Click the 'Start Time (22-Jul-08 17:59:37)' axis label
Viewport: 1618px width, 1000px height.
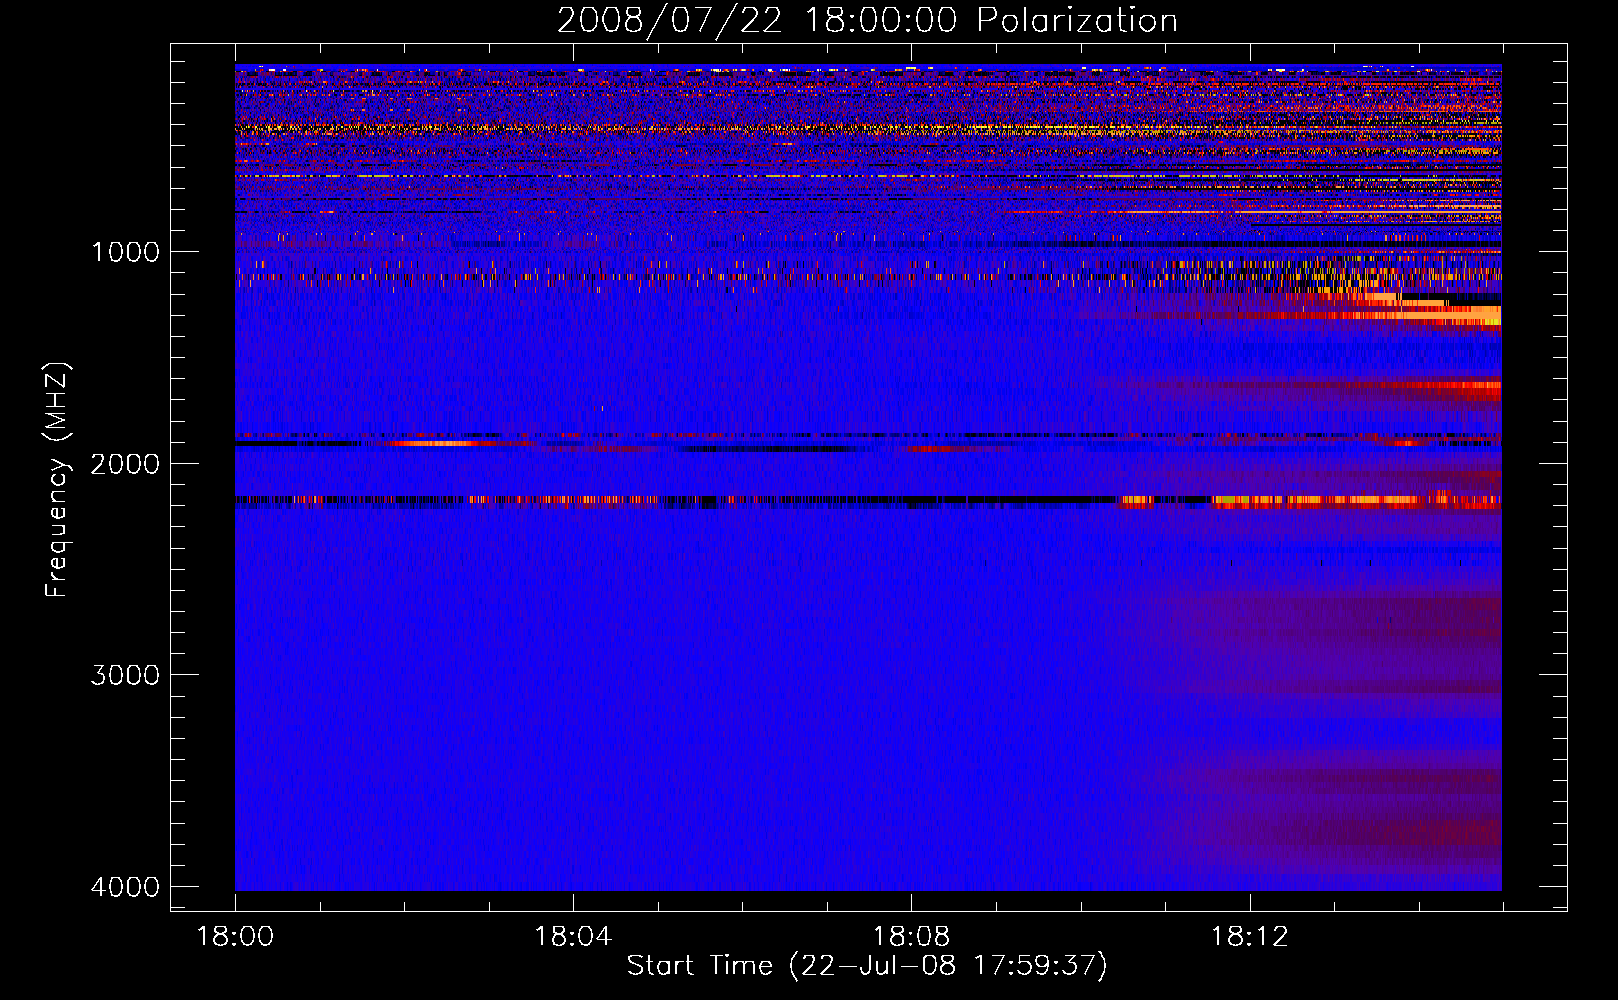coord(867,966)
